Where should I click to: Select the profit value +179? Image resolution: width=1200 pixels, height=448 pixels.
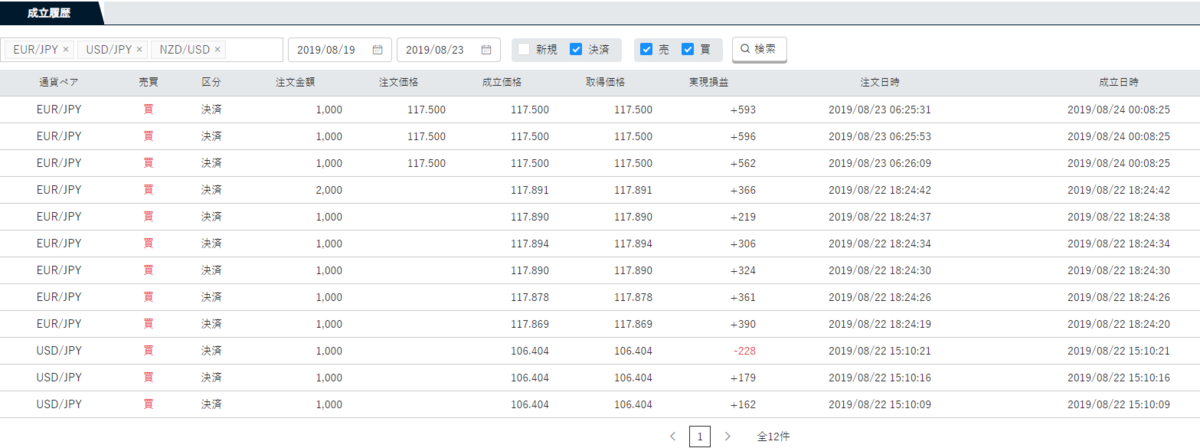pyautogui.click(x=743, y=378)
